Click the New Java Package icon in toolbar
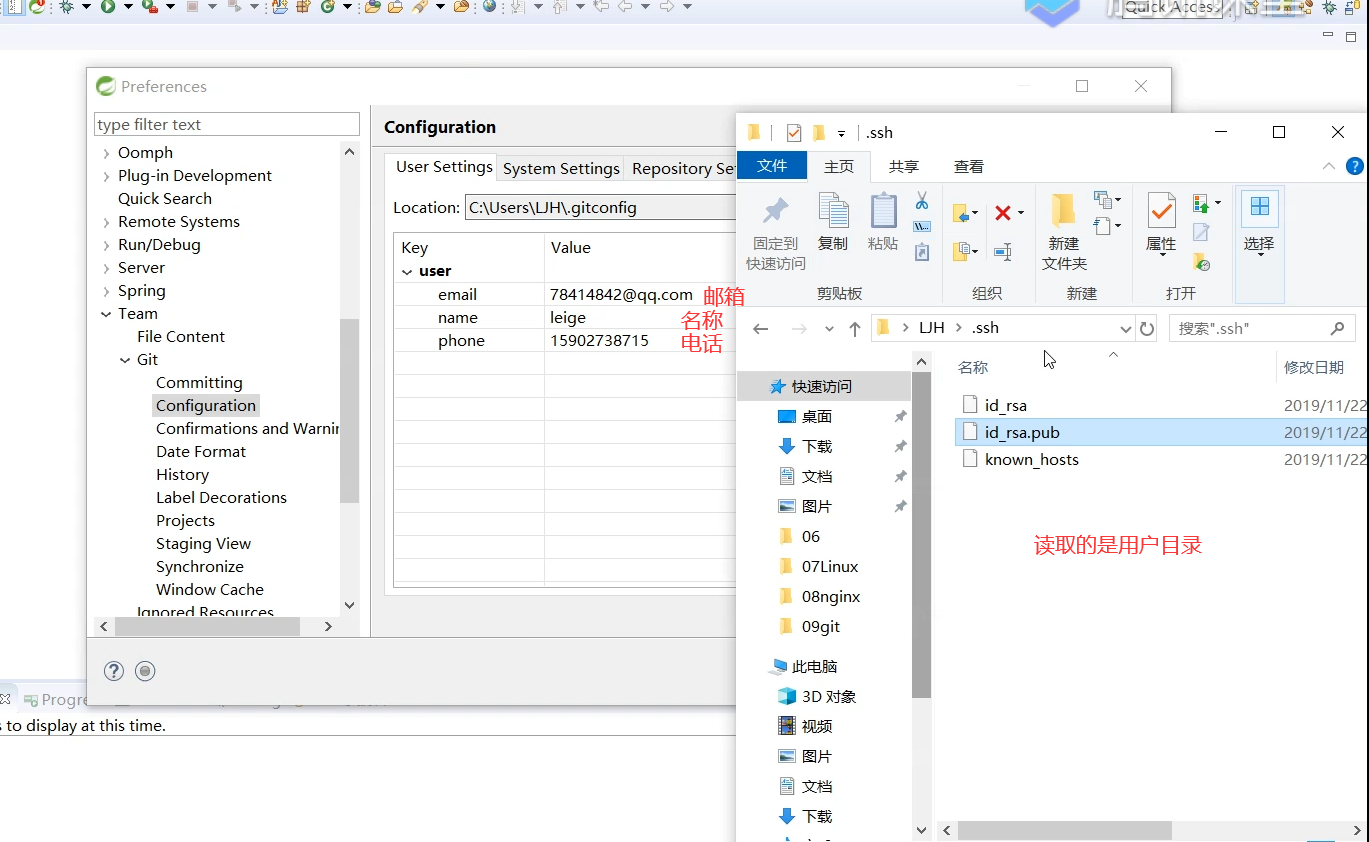Screen dimensions: 1369x842 tap(304, 6)
